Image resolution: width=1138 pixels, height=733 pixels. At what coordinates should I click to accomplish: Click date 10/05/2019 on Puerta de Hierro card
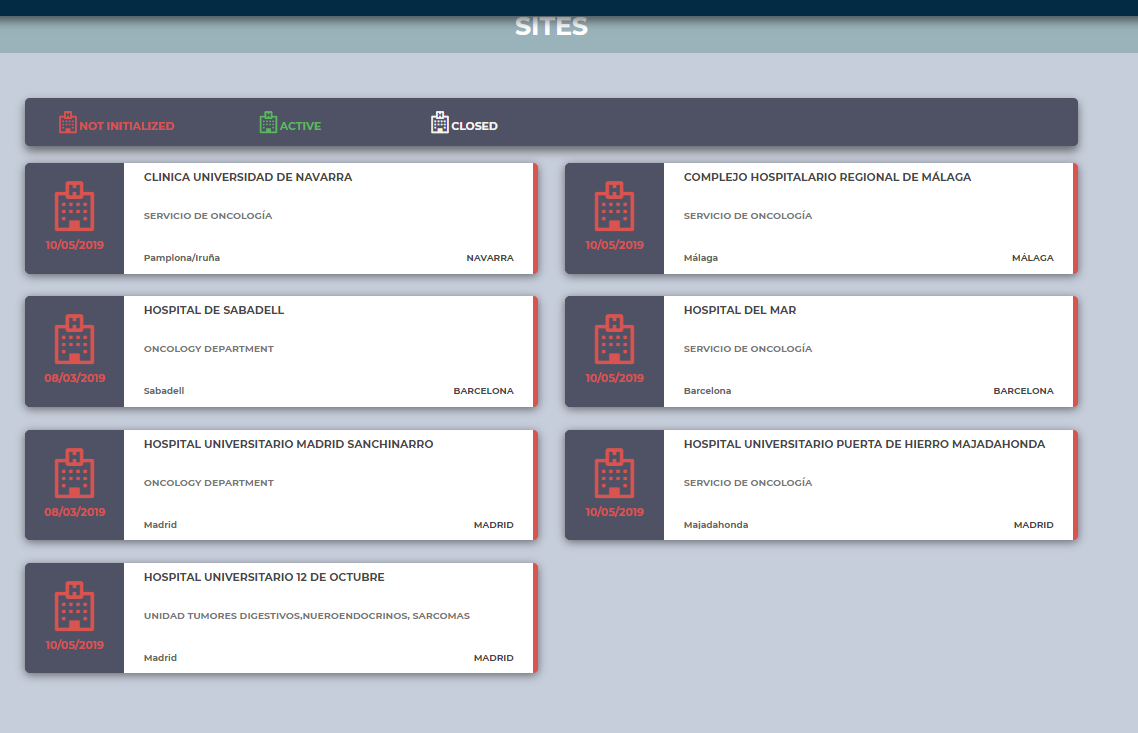pyautogui.click(x=615, y=512)
